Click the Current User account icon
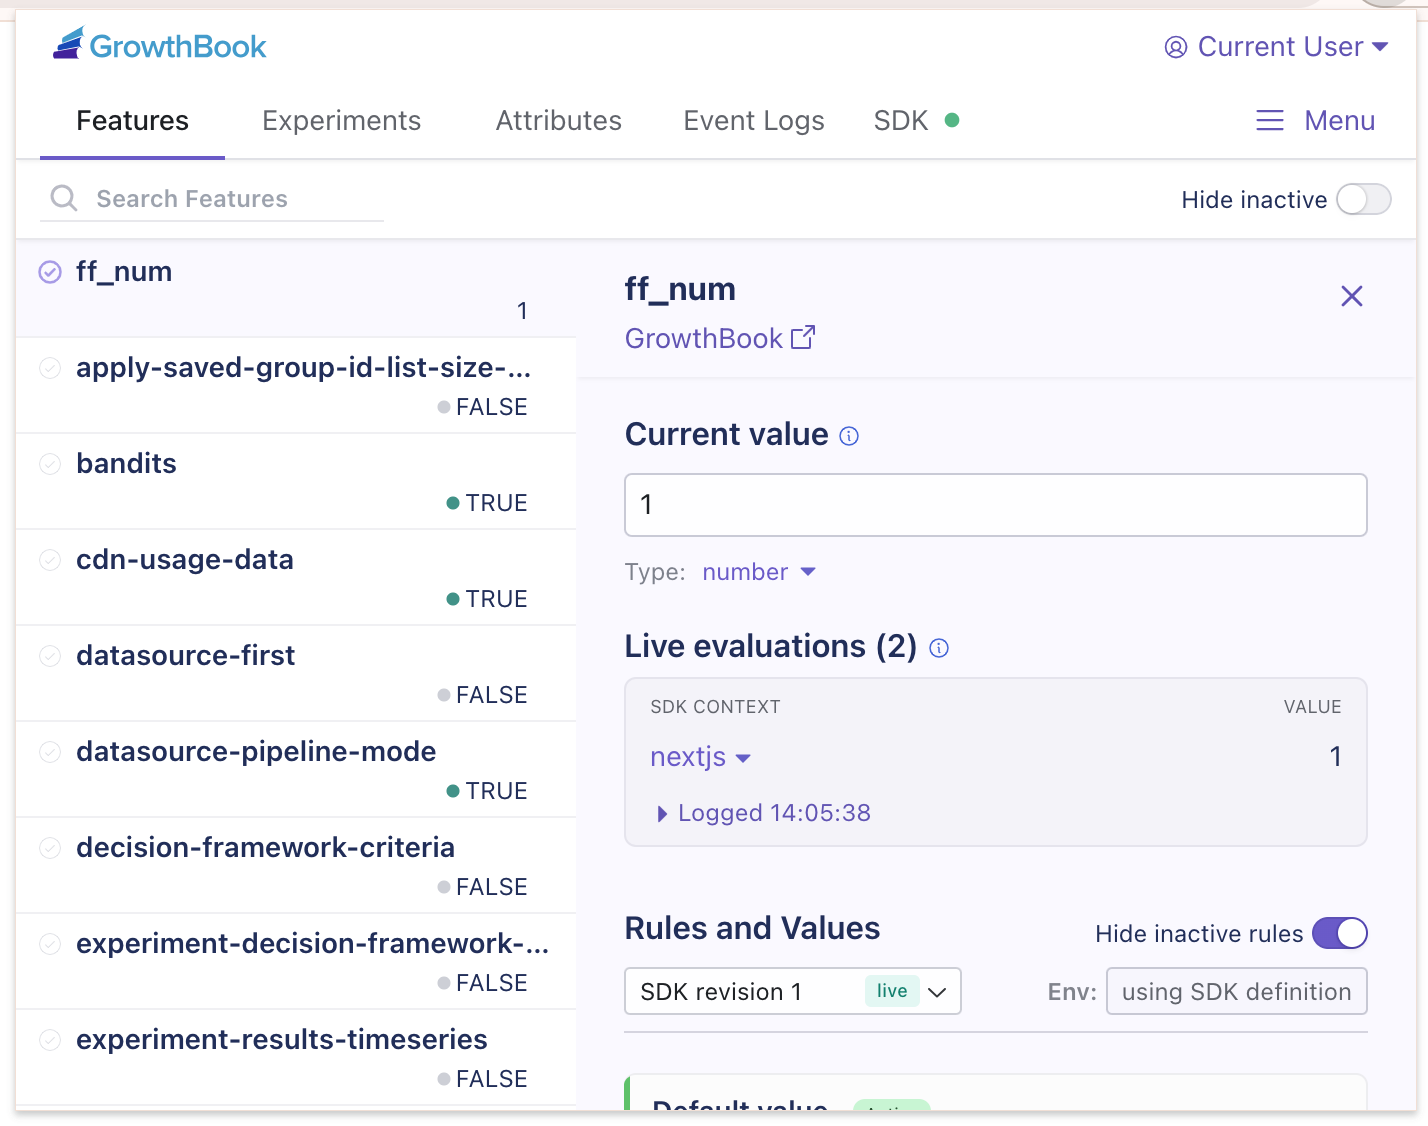This screenshot has width=1428, height=1126. (x=1176, y=47)
